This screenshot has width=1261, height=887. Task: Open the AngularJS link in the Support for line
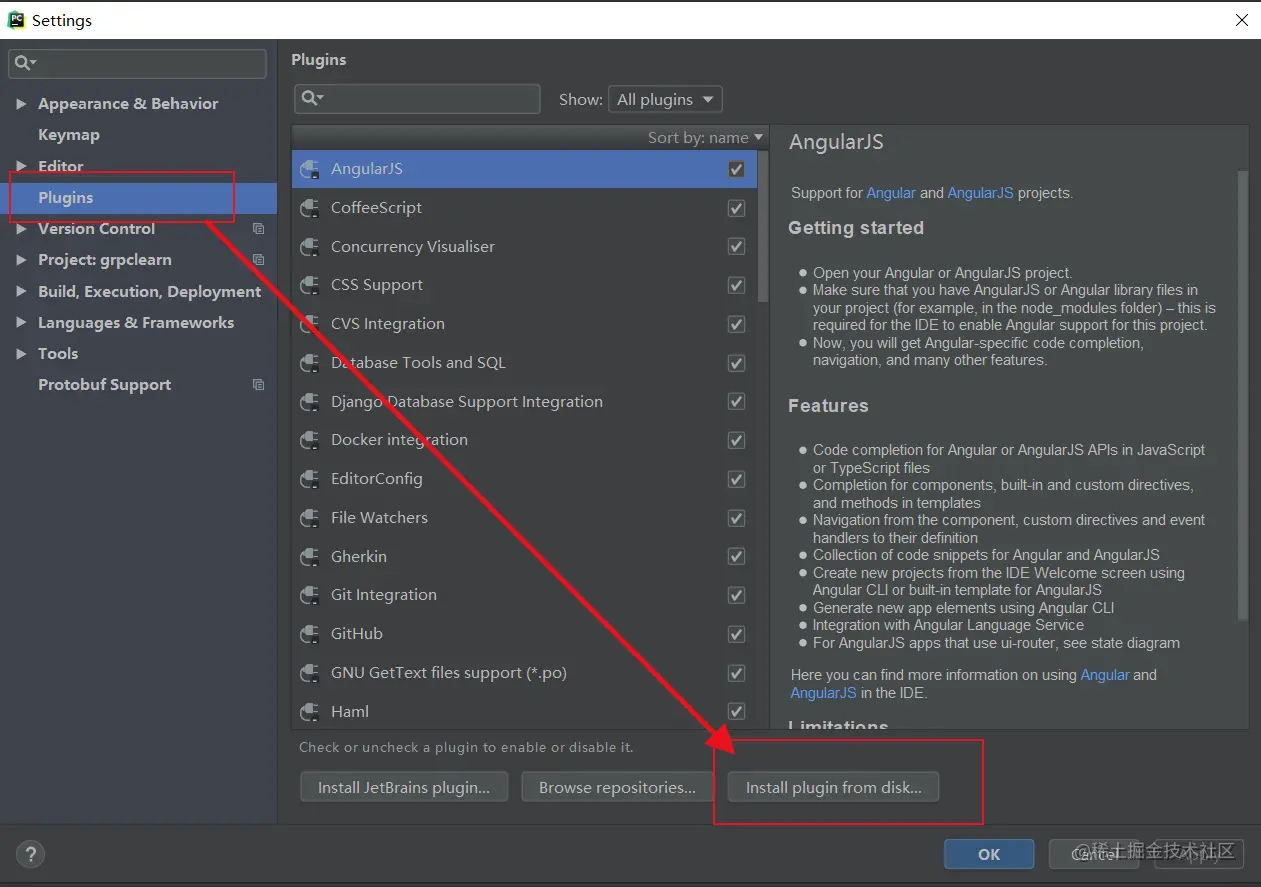coord(980,193)
